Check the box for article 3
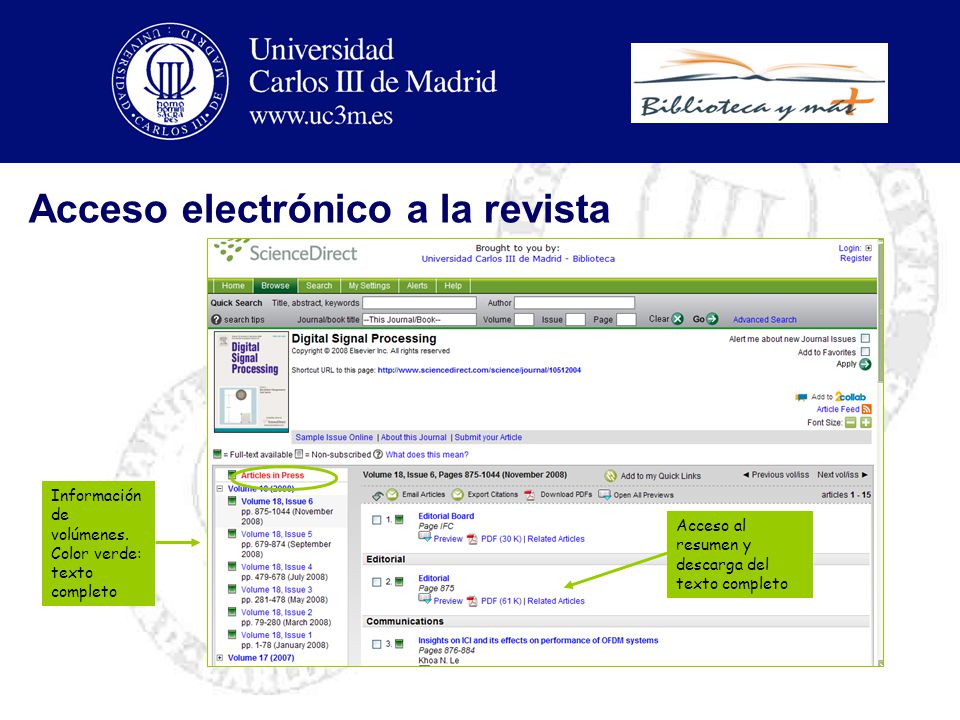 coord(377,644)
